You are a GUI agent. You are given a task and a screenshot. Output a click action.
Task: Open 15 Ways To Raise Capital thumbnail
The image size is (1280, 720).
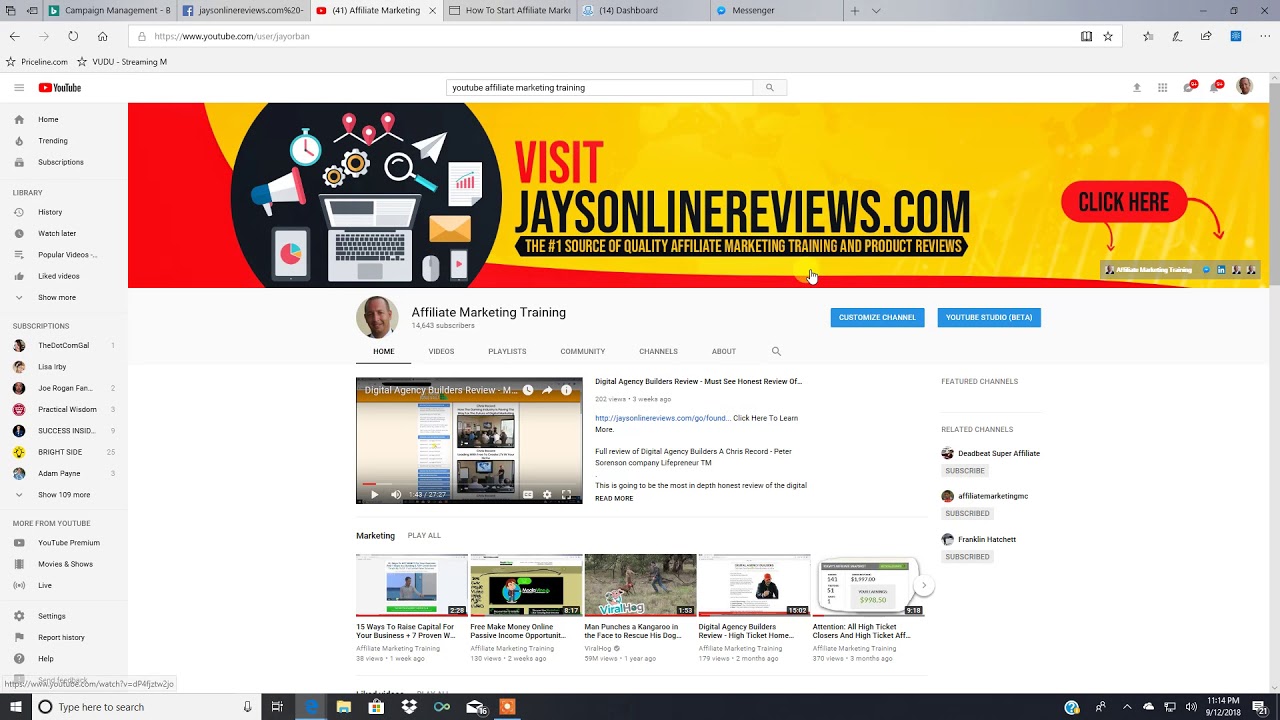pyautogui.click(x=412, y=585)
